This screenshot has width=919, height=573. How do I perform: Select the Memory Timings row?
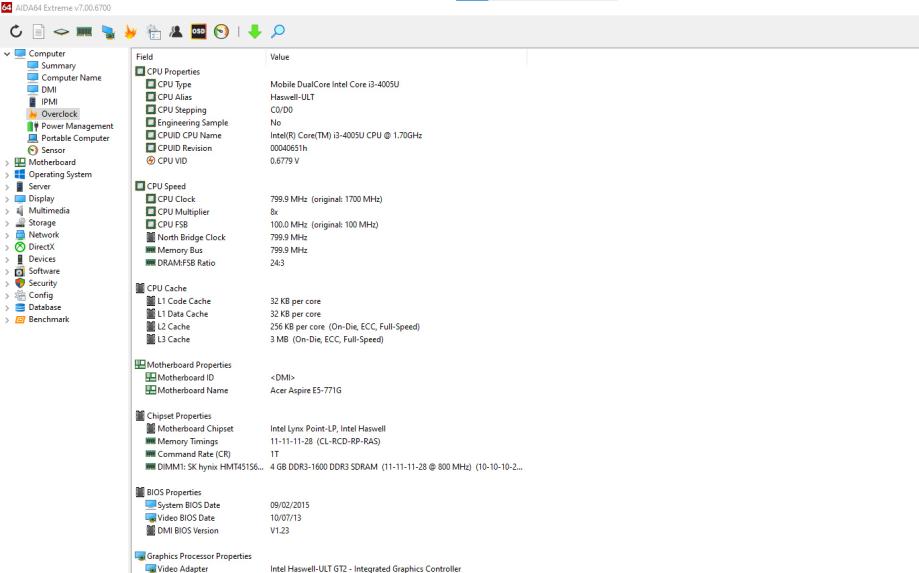[331, 441]
